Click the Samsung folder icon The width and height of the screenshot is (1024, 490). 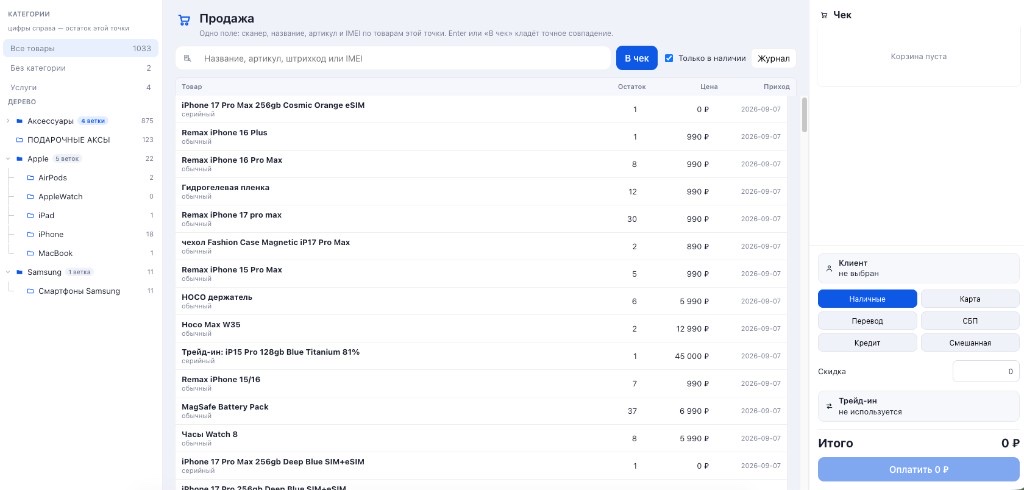(x=20, y=272)
